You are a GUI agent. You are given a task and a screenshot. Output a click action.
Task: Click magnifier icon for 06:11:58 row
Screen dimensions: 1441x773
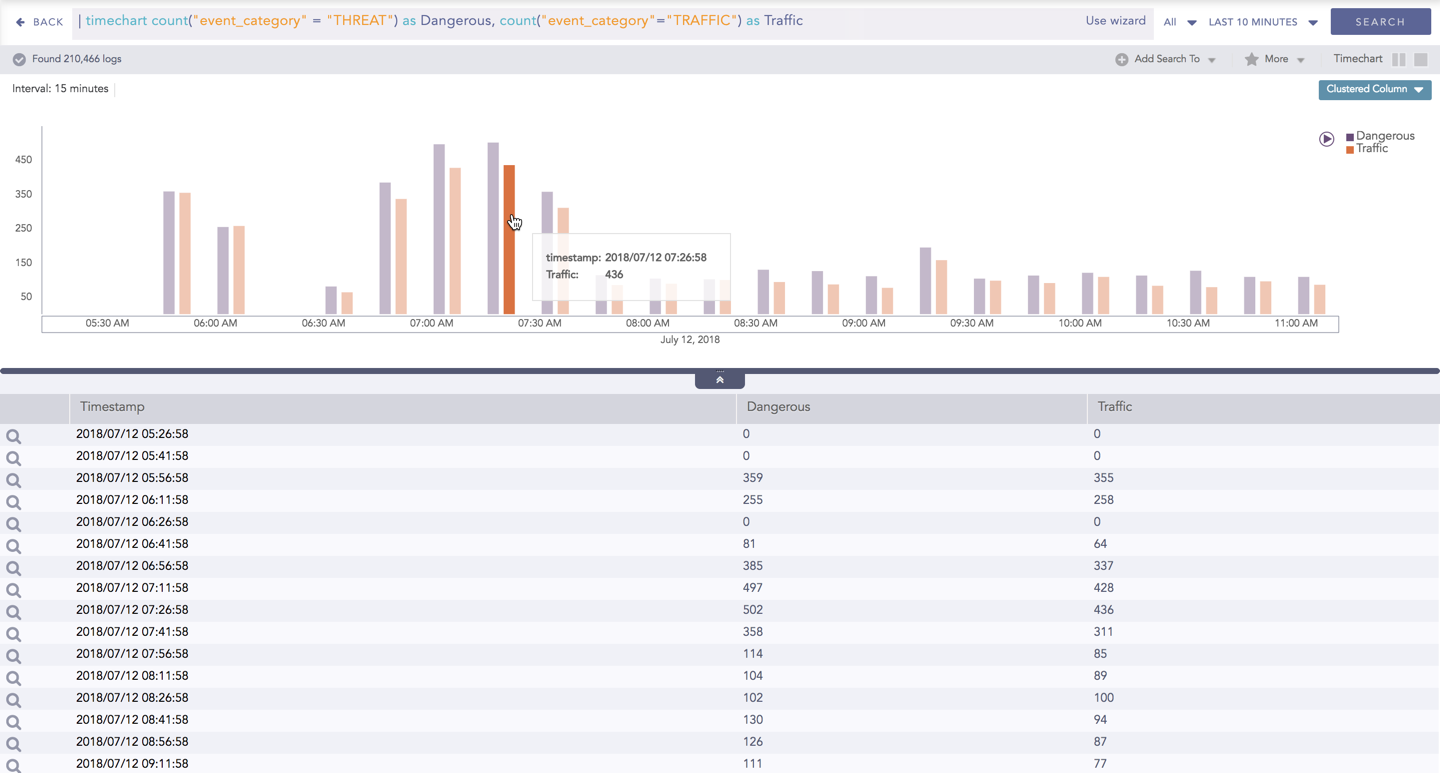coord(14,502)
